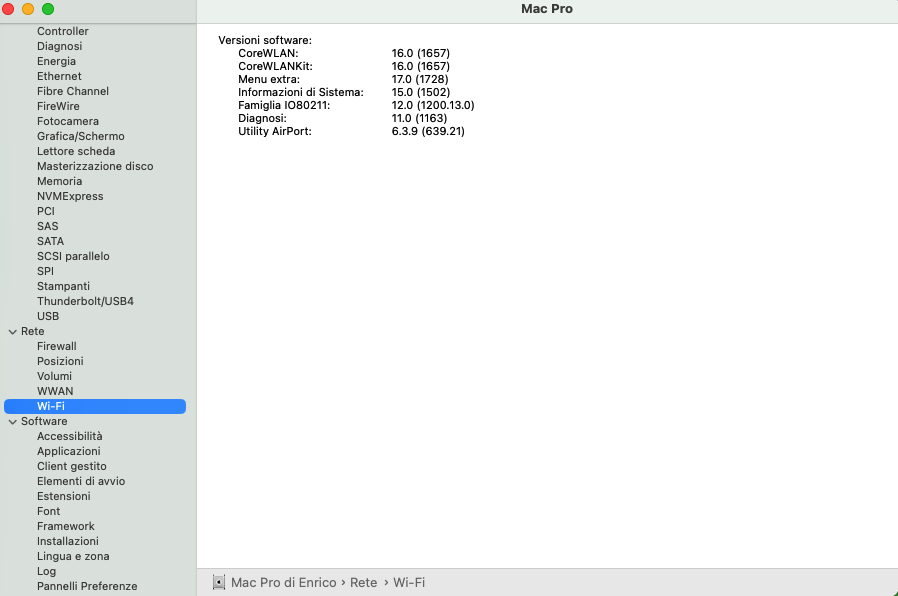Open Accessibilità under Software

[70, 436]
